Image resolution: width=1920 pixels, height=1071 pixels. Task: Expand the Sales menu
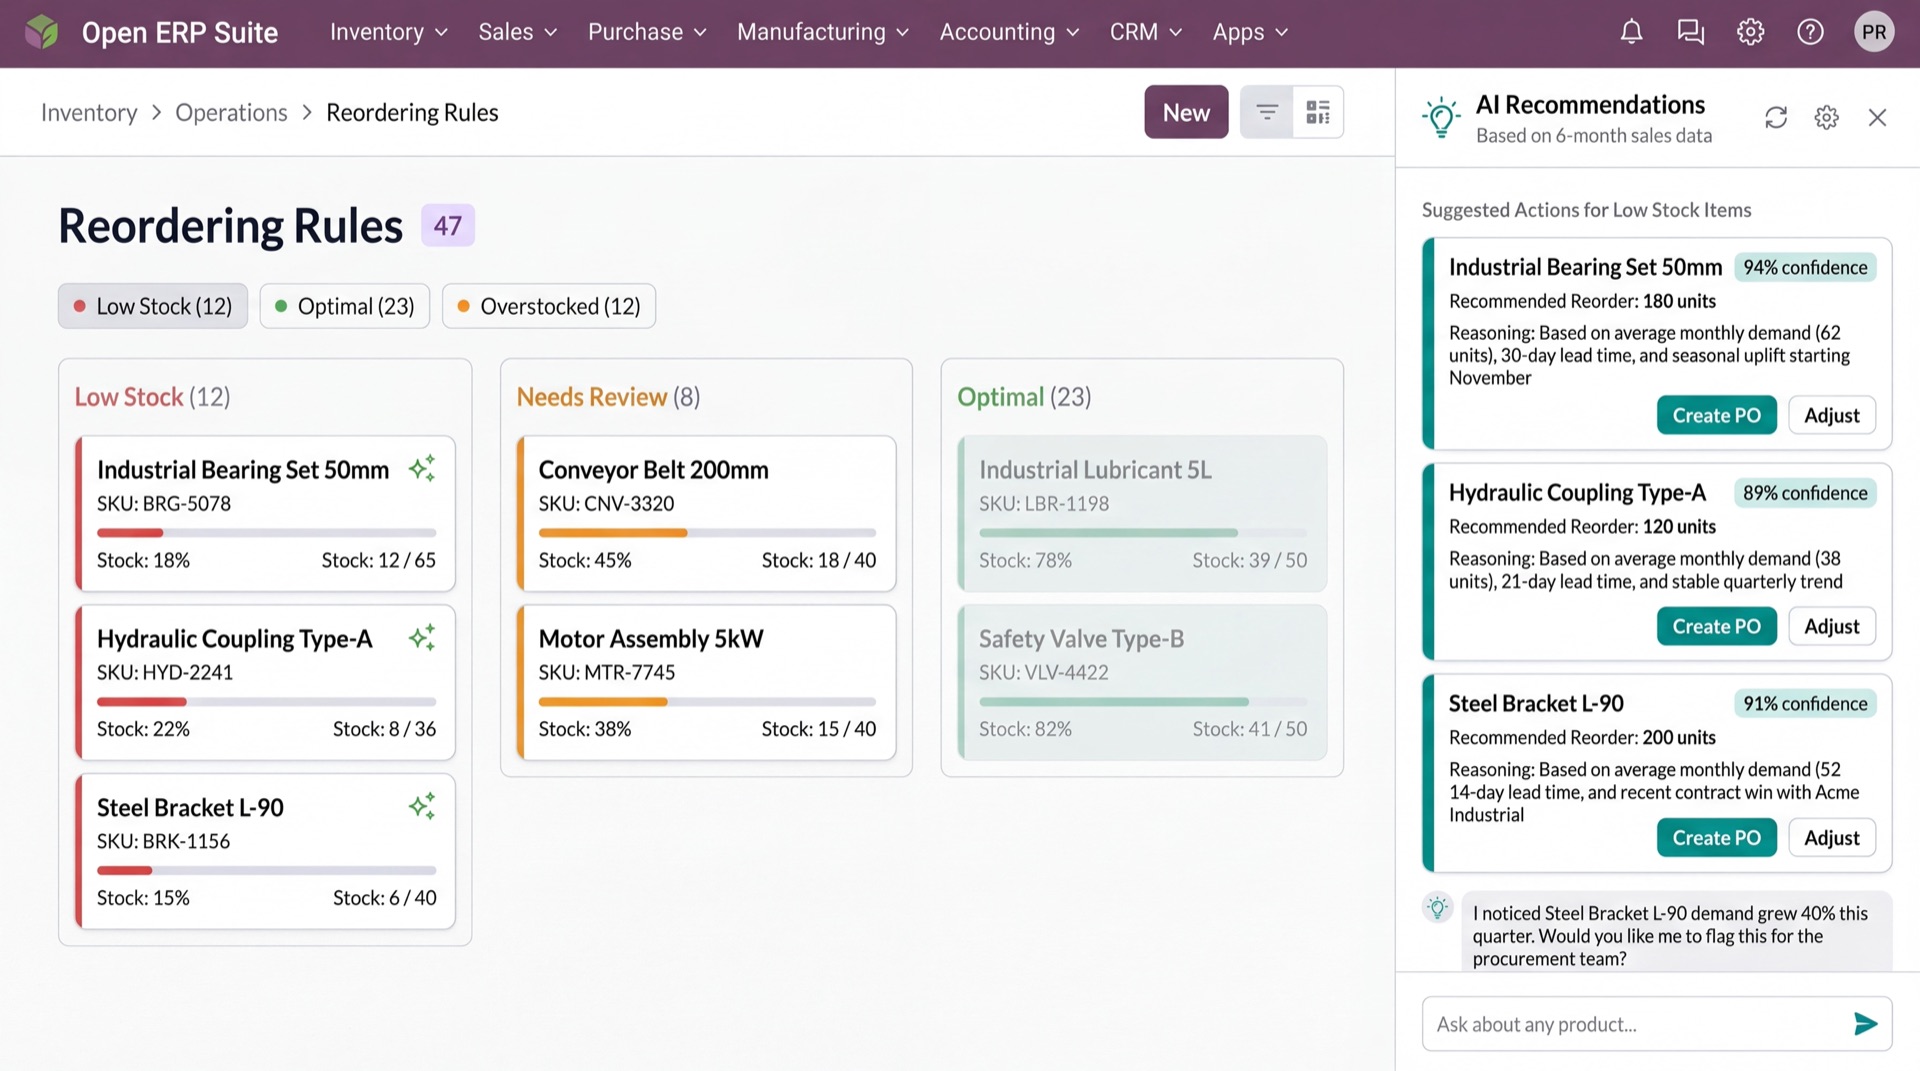[x=517, y=32]
